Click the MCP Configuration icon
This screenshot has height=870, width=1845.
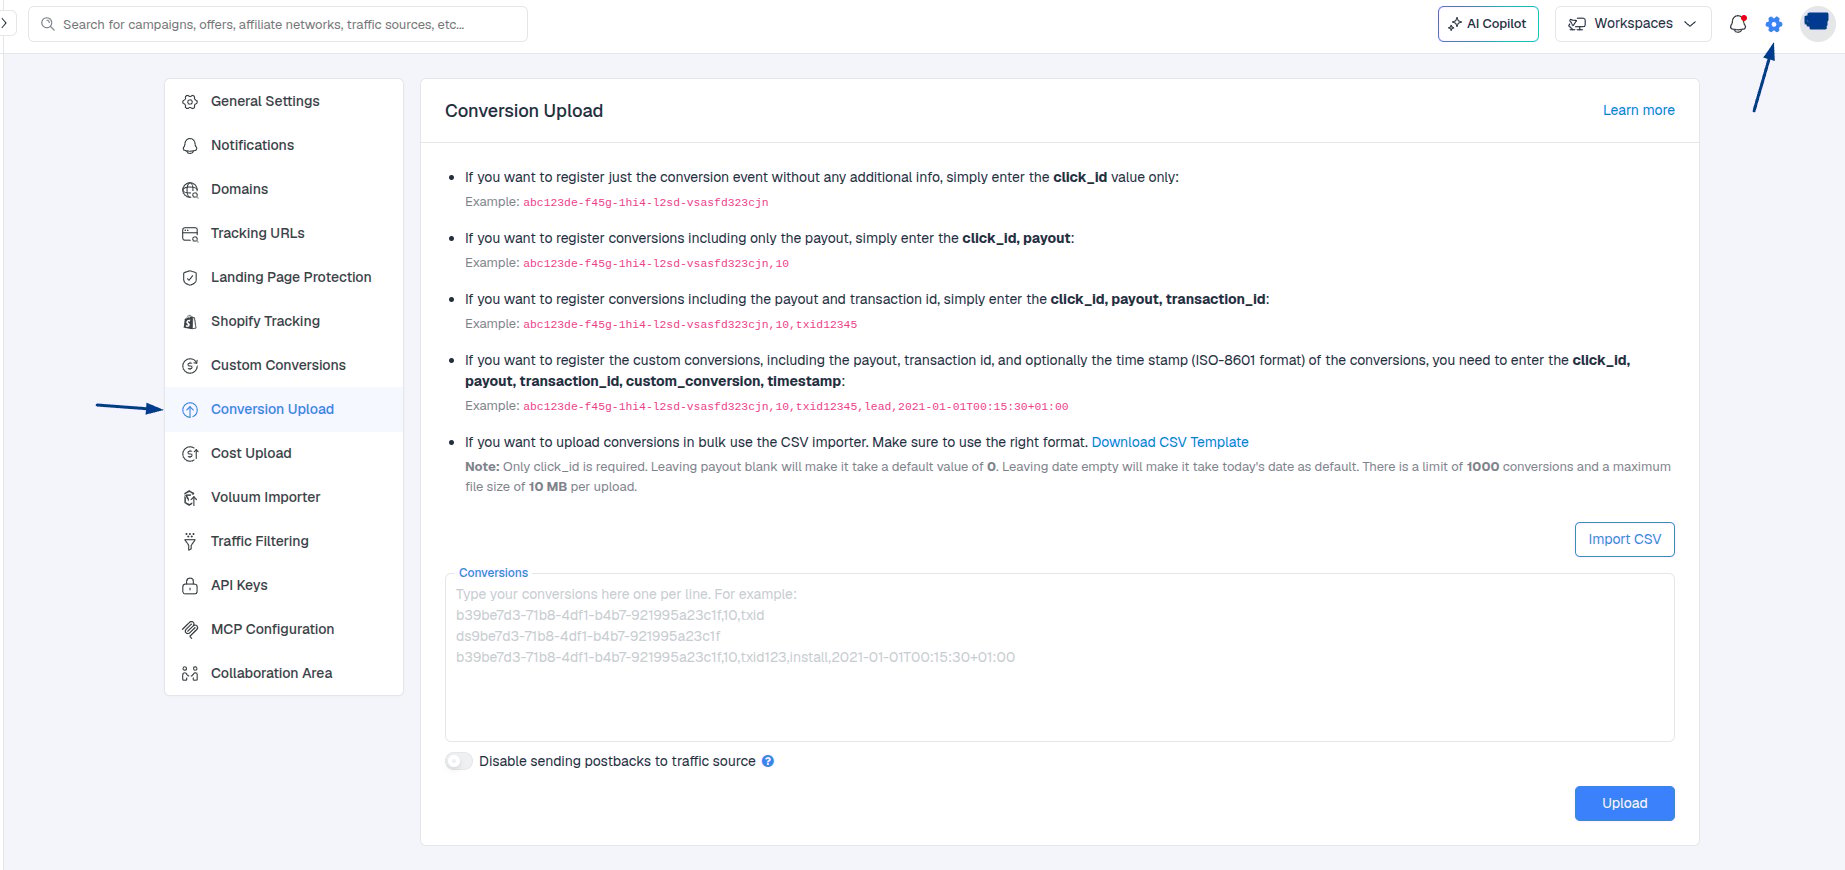tap(190, 630)
